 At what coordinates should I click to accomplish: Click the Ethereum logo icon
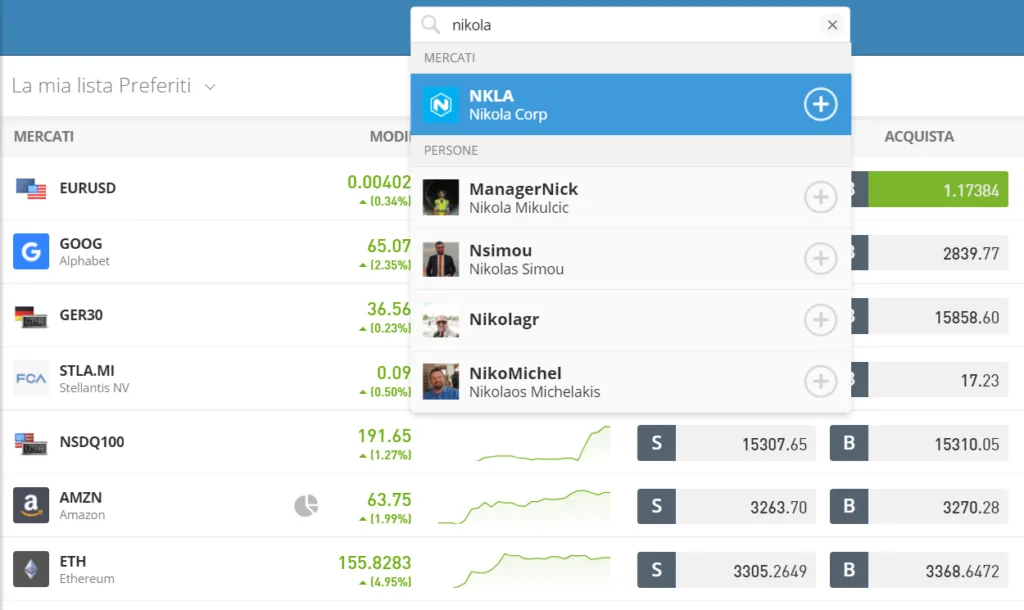pos(31,569)
